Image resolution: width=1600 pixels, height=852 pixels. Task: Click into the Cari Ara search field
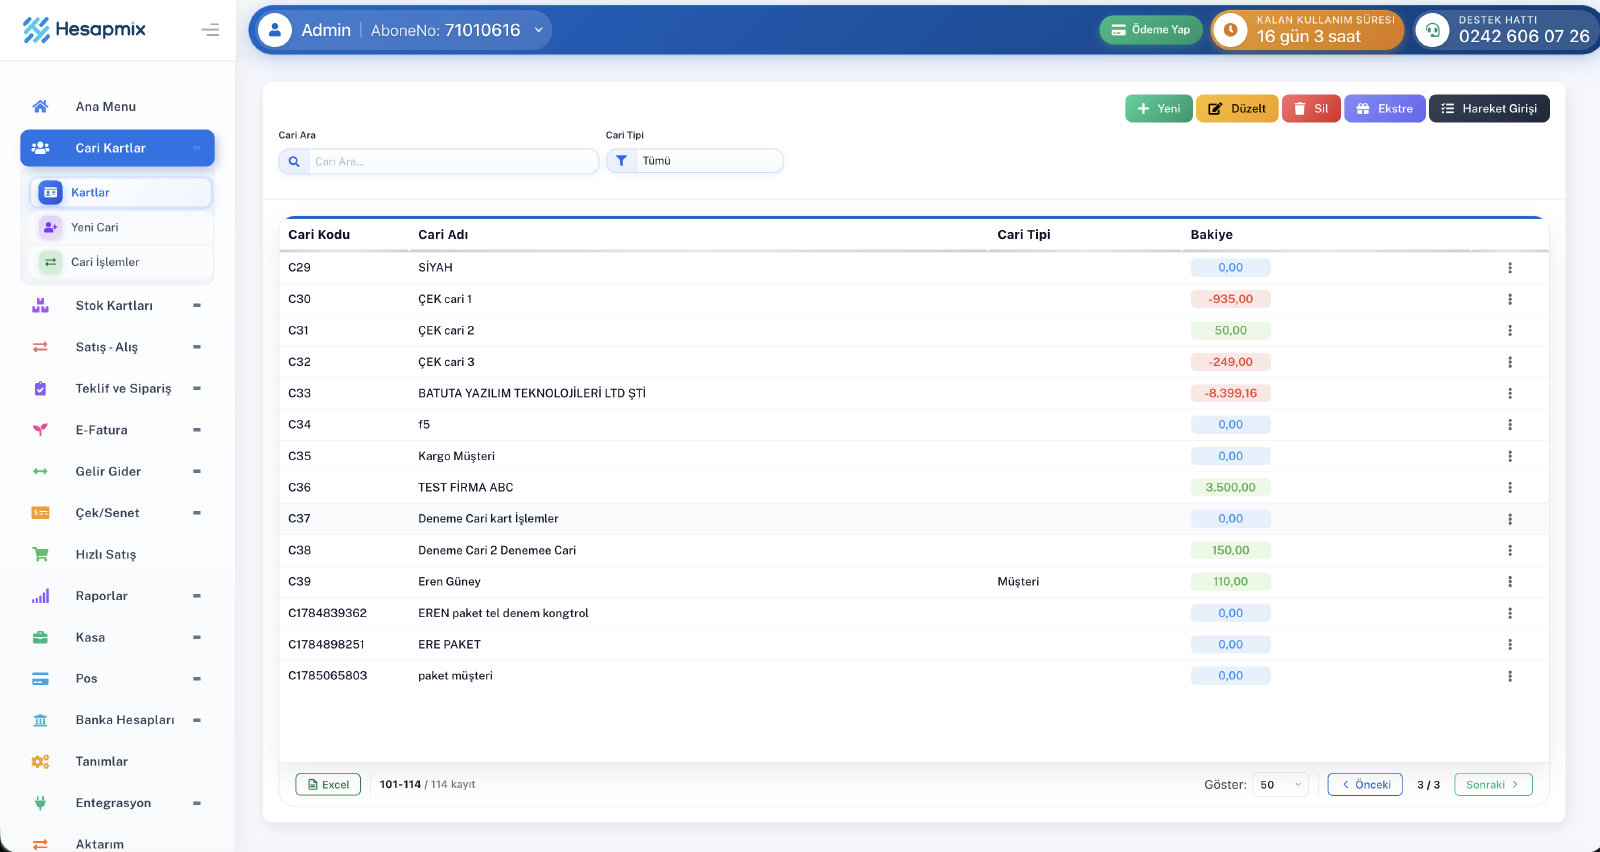(453, 161)
